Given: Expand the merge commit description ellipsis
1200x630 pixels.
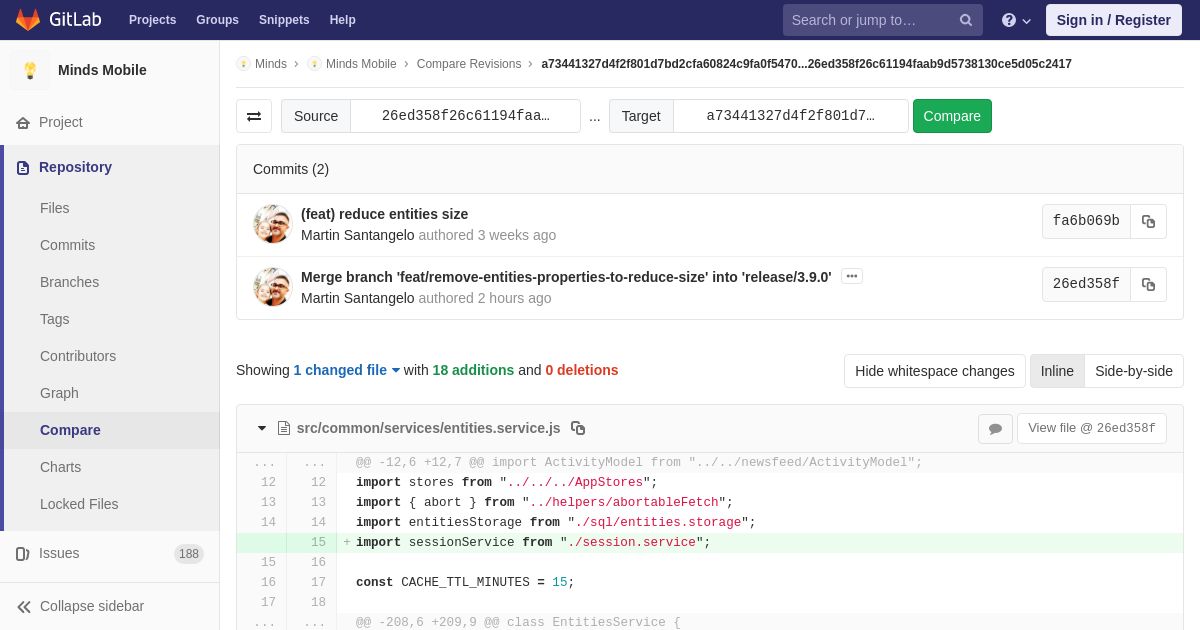Looking at the screenshot, I should click(852, 276).
